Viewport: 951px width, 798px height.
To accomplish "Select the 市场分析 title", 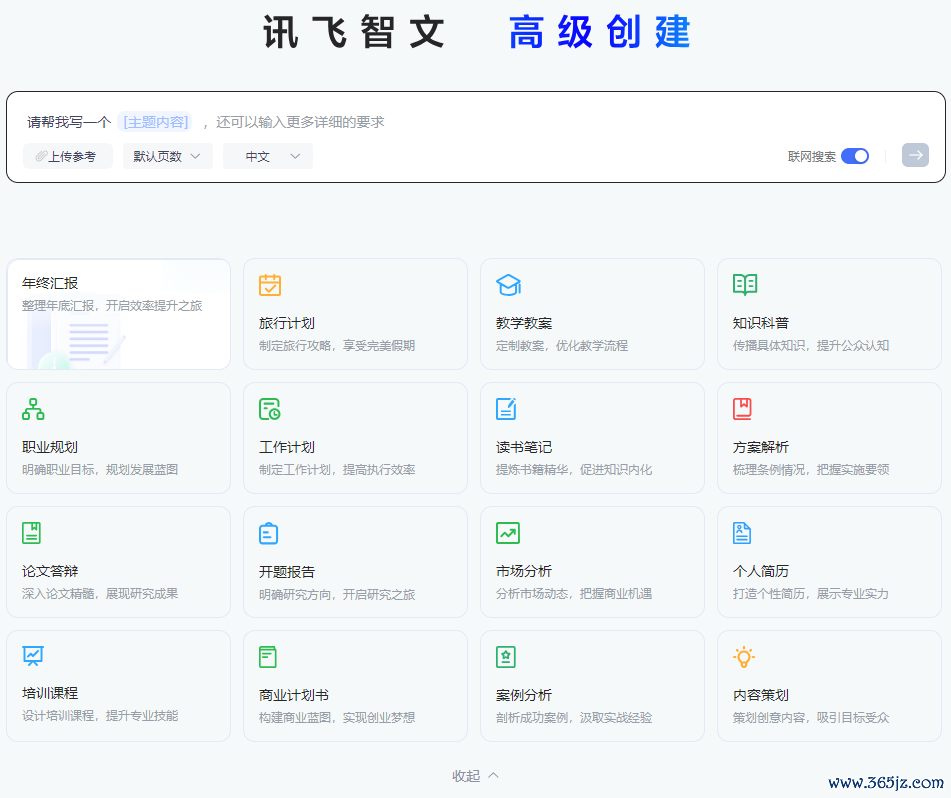I will (524, 571).
